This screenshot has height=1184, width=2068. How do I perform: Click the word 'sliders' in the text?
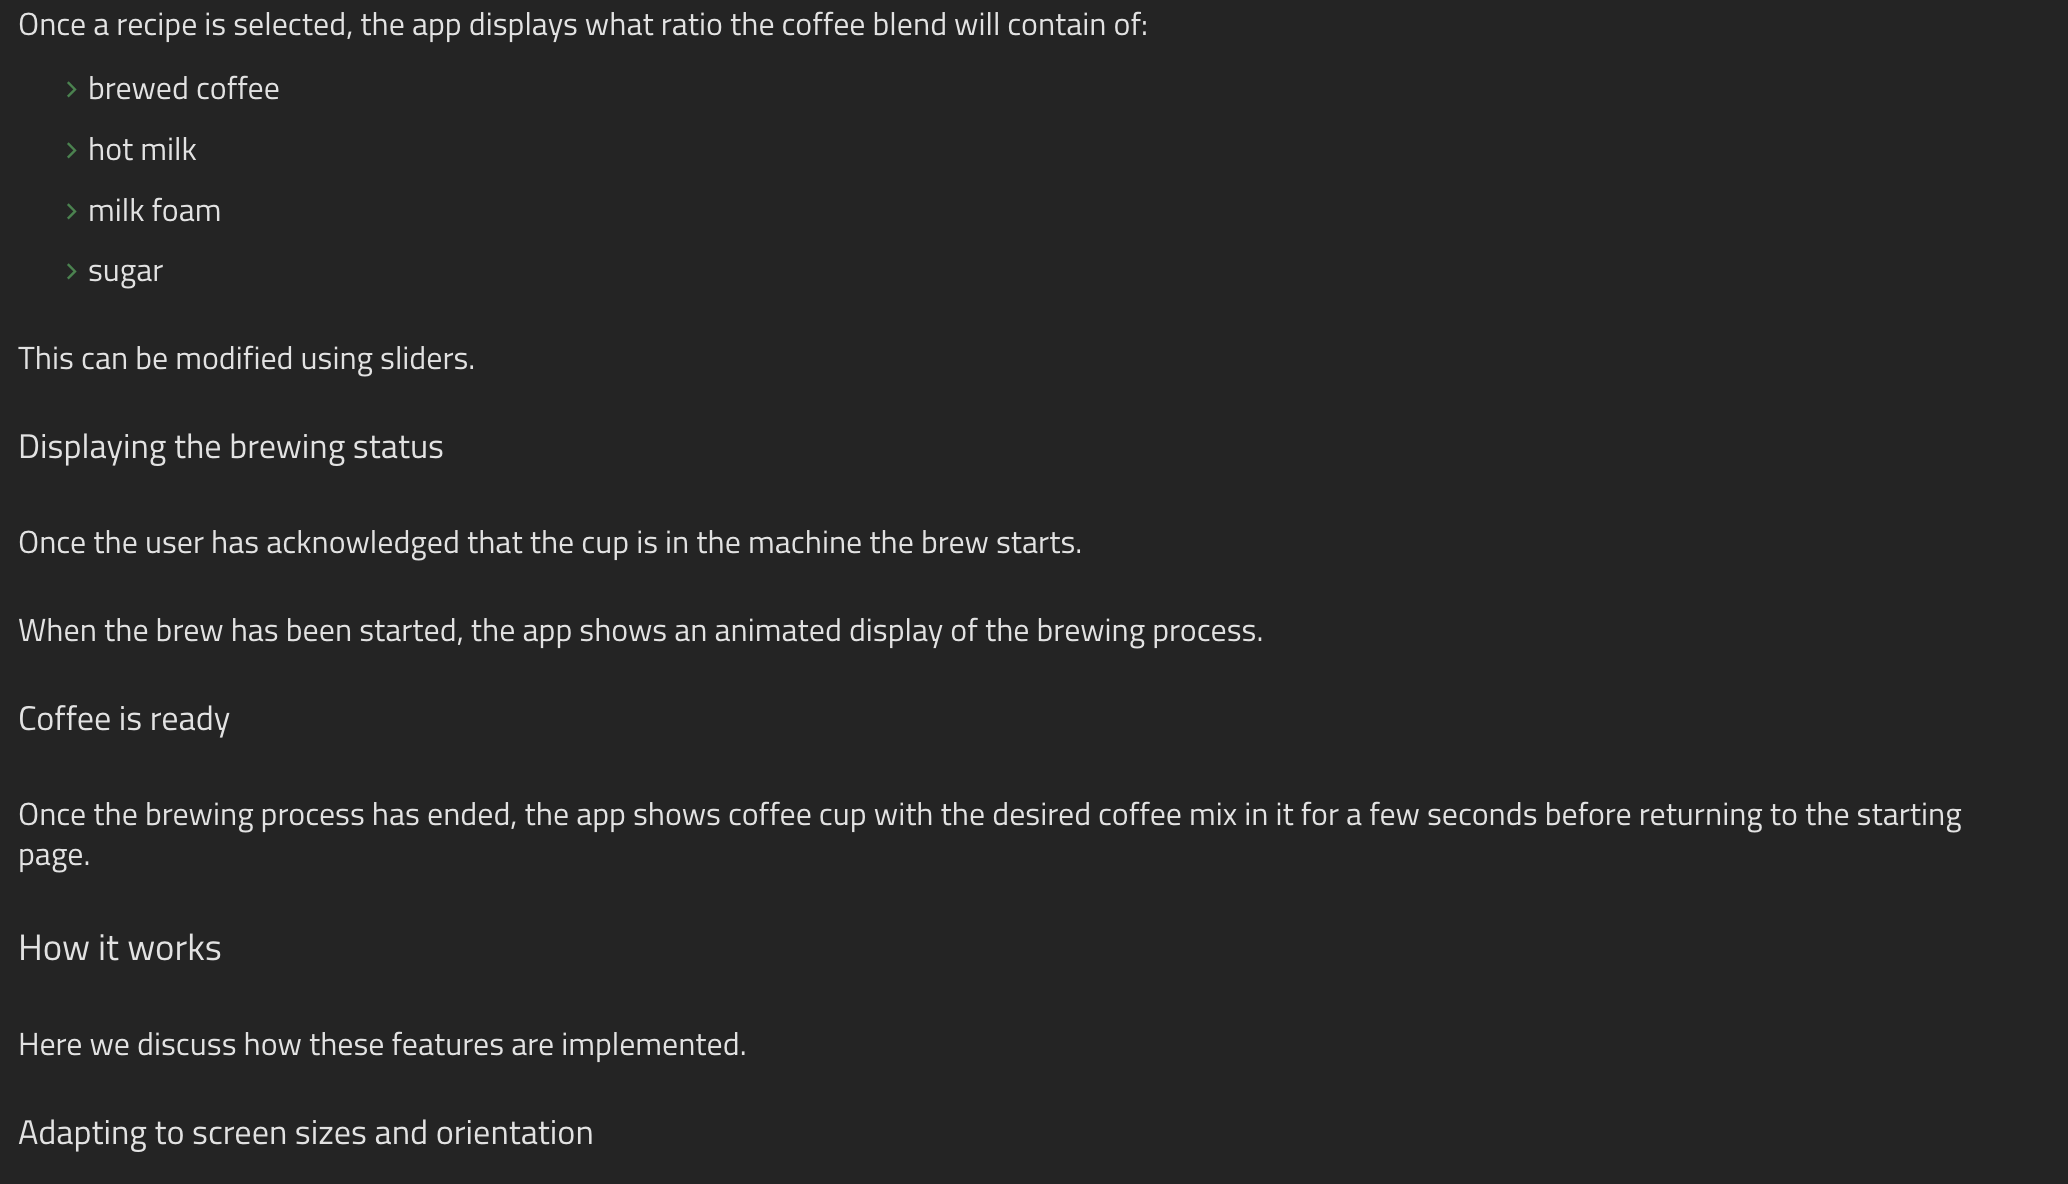[423, 359]
